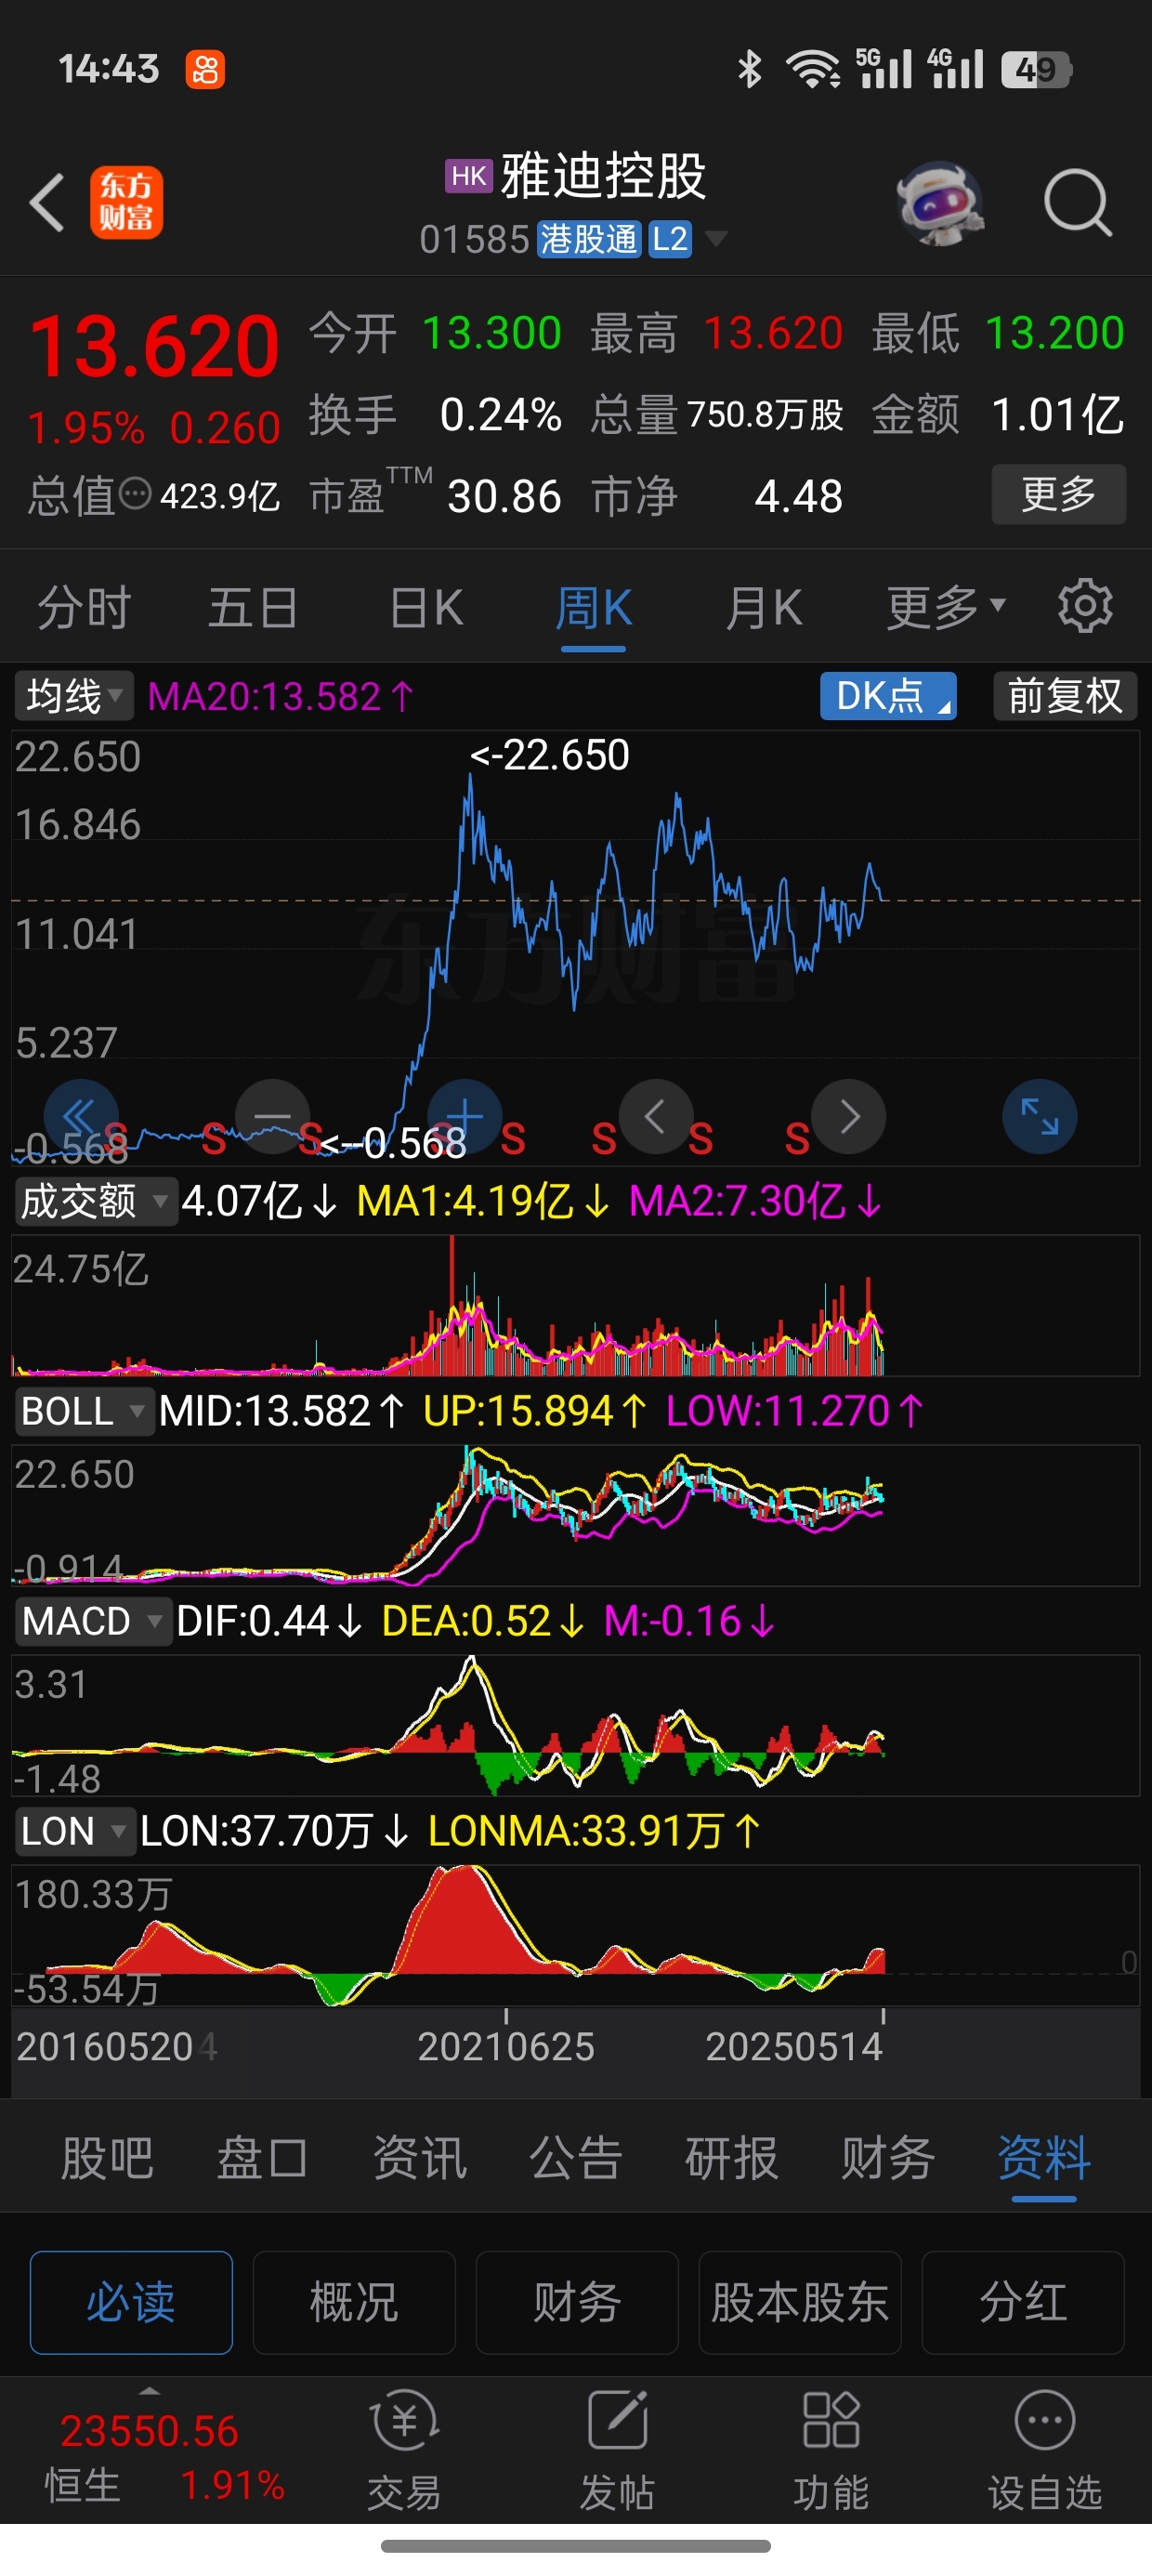Tap the DIF:0.44 MACD value
The height and width of the screenshot is (2576, 1152).
[x=268, y=1621]
